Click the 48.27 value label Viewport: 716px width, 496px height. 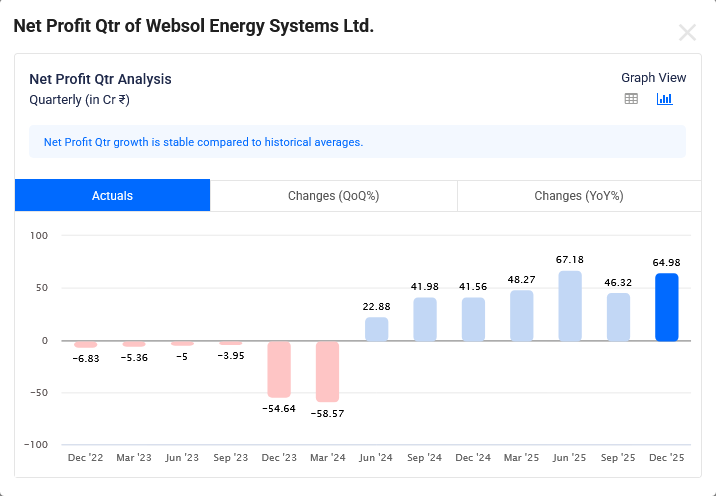pos(521,279)
